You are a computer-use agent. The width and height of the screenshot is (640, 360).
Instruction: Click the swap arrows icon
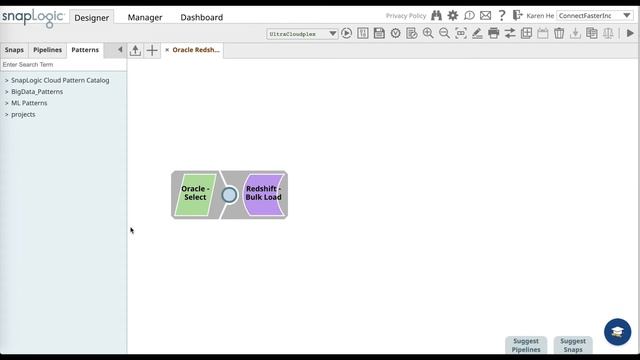[510, 33]
